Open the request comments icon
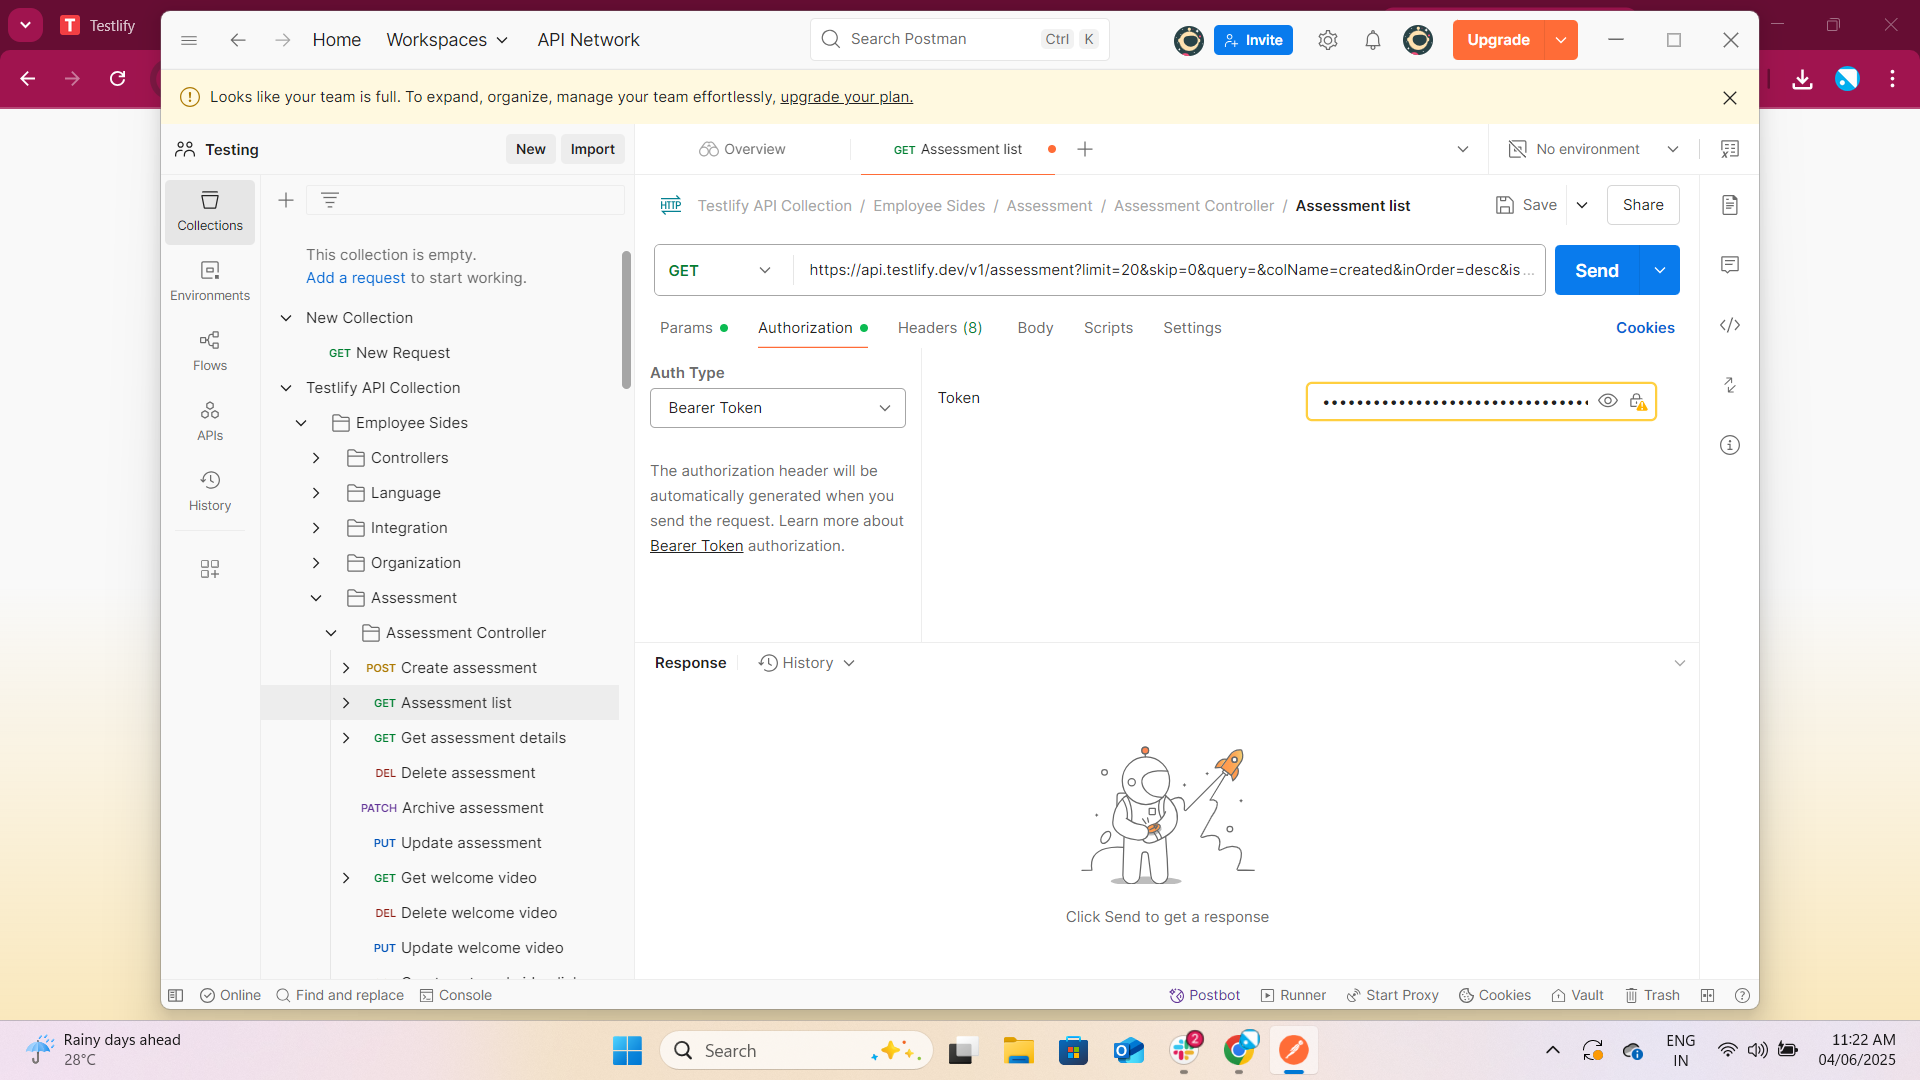1920x1080 pixels. coord(1730,265)
